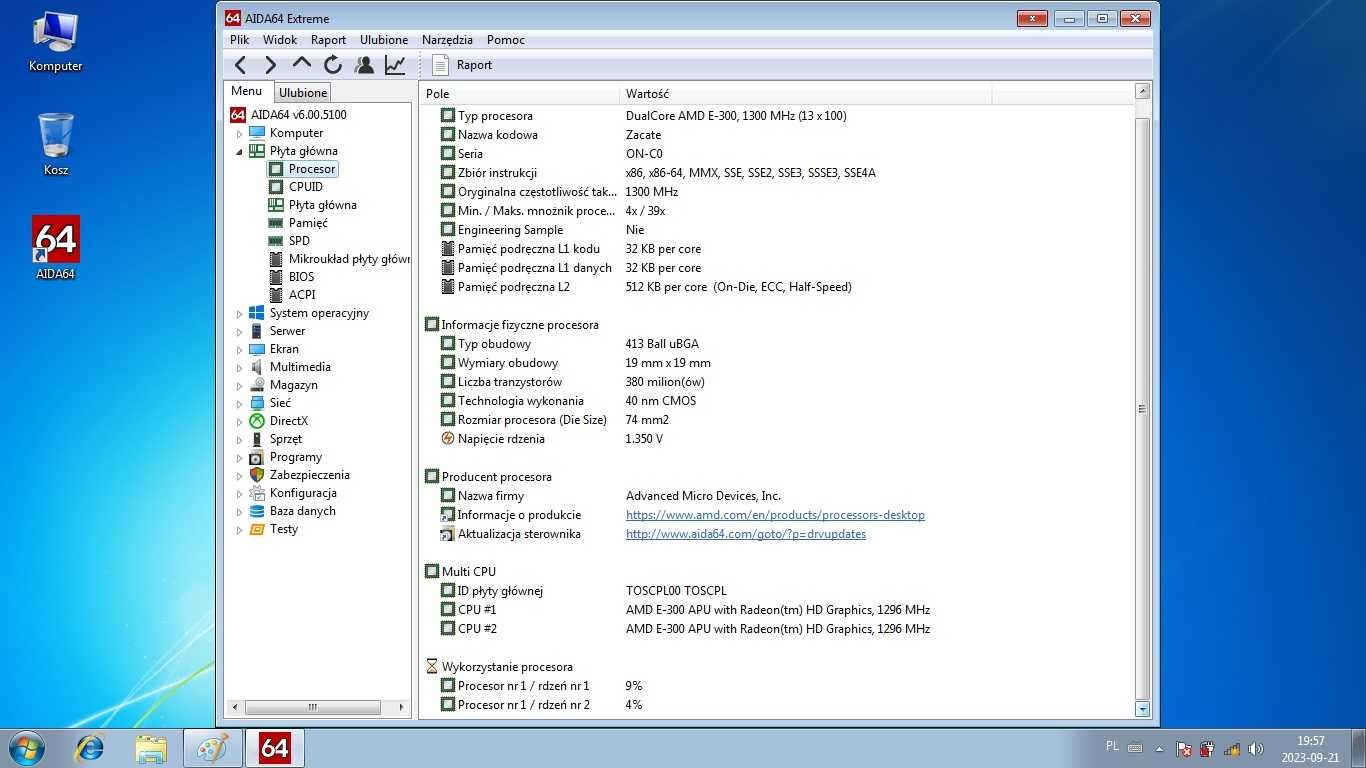Expand the Komputer tree node
Screen dimensions: 1366x768
coord(239,133)
